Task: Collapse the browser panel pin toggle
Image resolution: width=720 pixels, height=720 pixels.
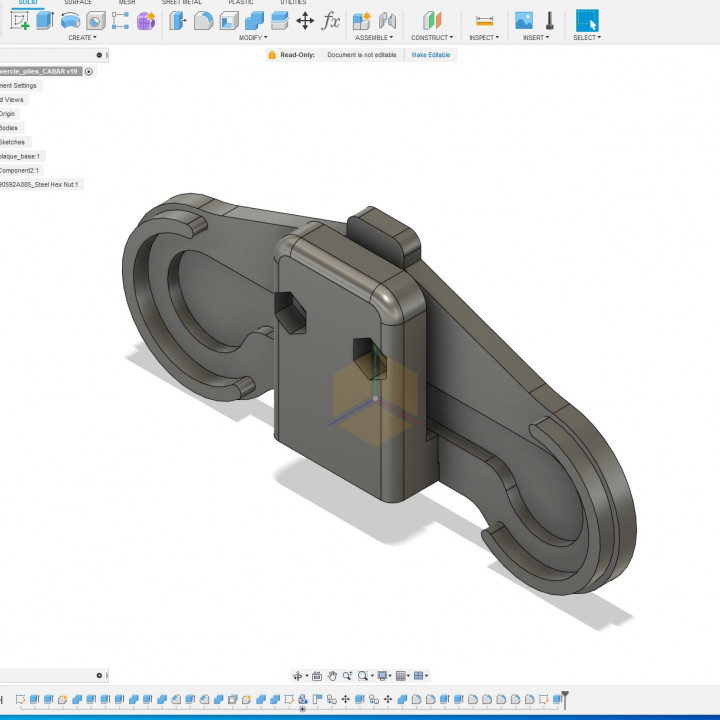Action: coord(99,55)
